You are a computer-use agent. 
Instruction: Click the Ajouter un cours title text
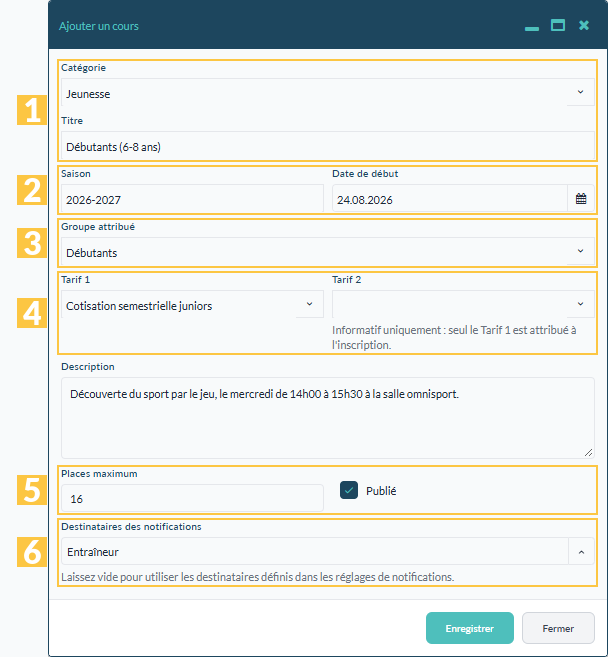99,26
